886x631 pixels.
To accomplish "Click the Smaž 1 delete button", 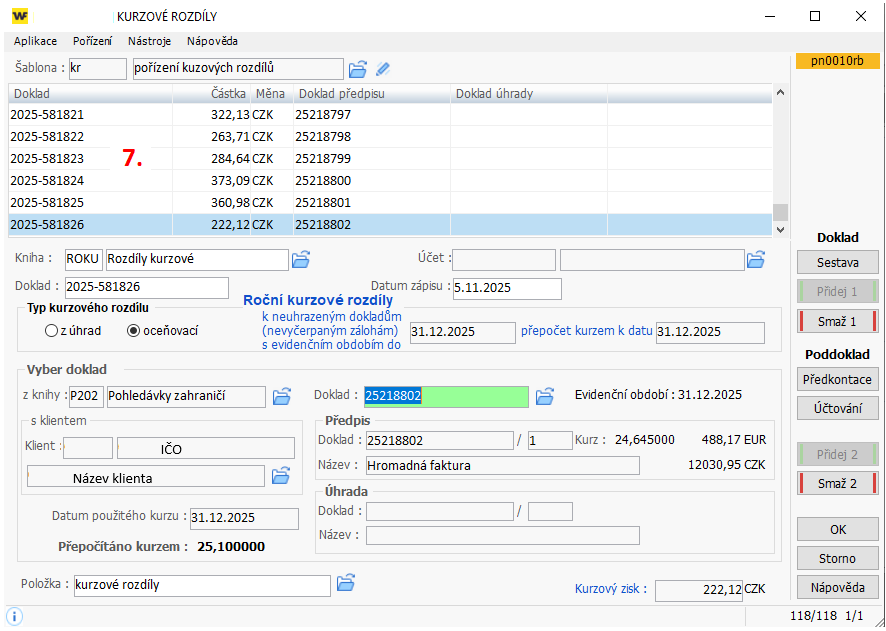I will coord(837,321).
